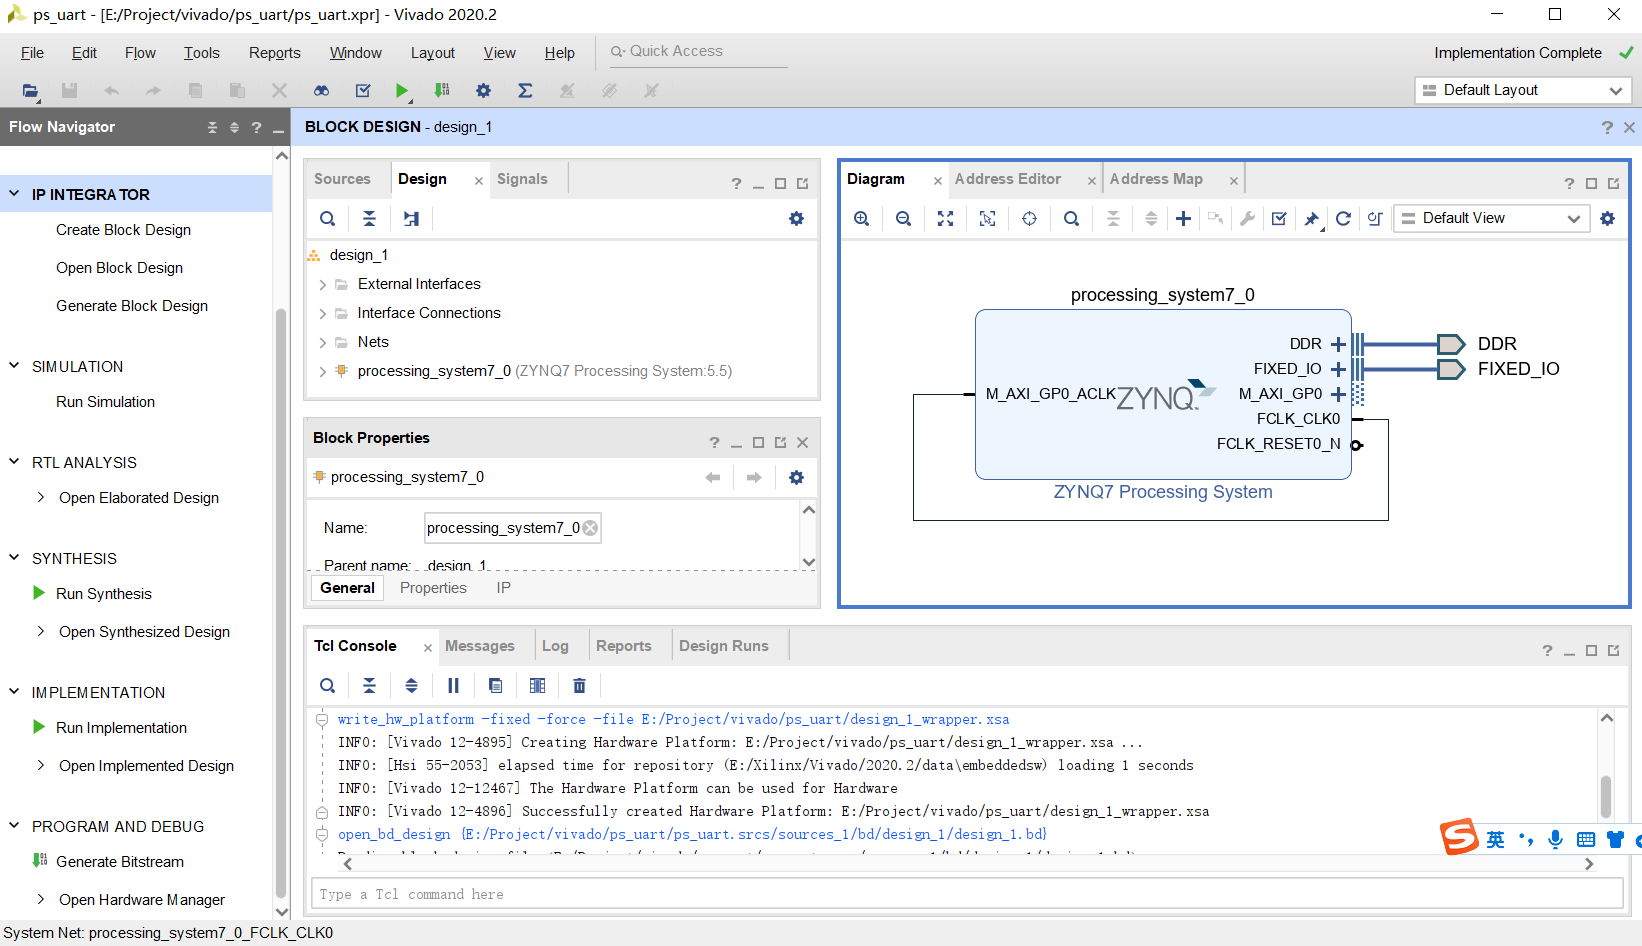Open the Properties tab in Block Properties
The height and width of the screenshot is (946, 1642).
433,588
